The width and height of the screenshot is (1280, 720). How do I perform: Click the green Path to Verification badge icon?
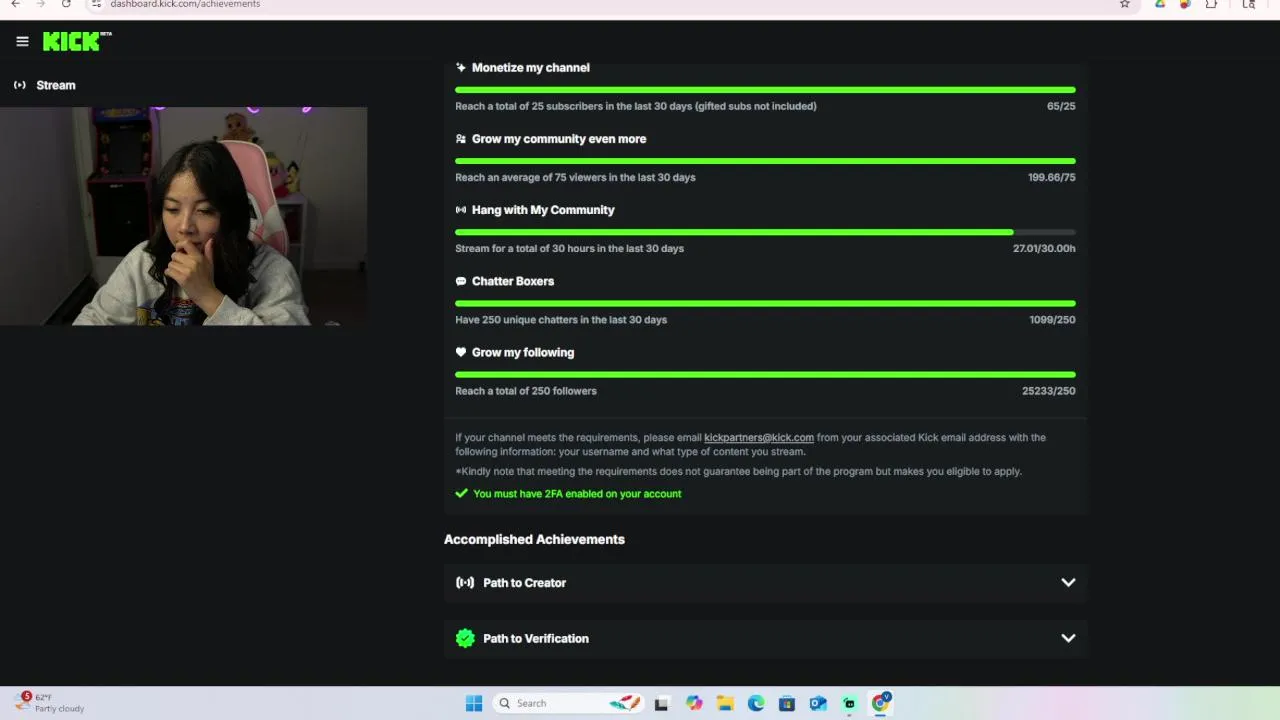coord(465,638)
